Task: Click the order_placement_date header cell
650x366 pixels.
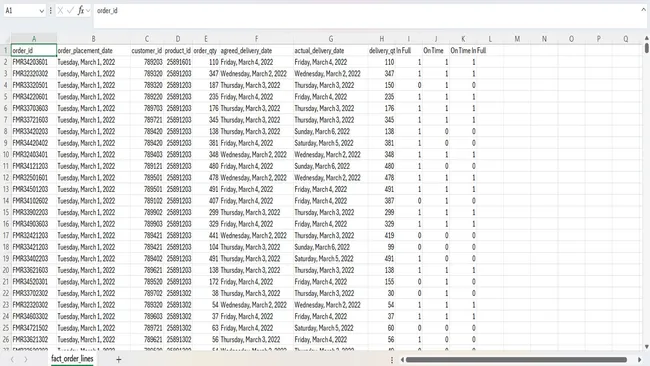Action: point(93,51)
